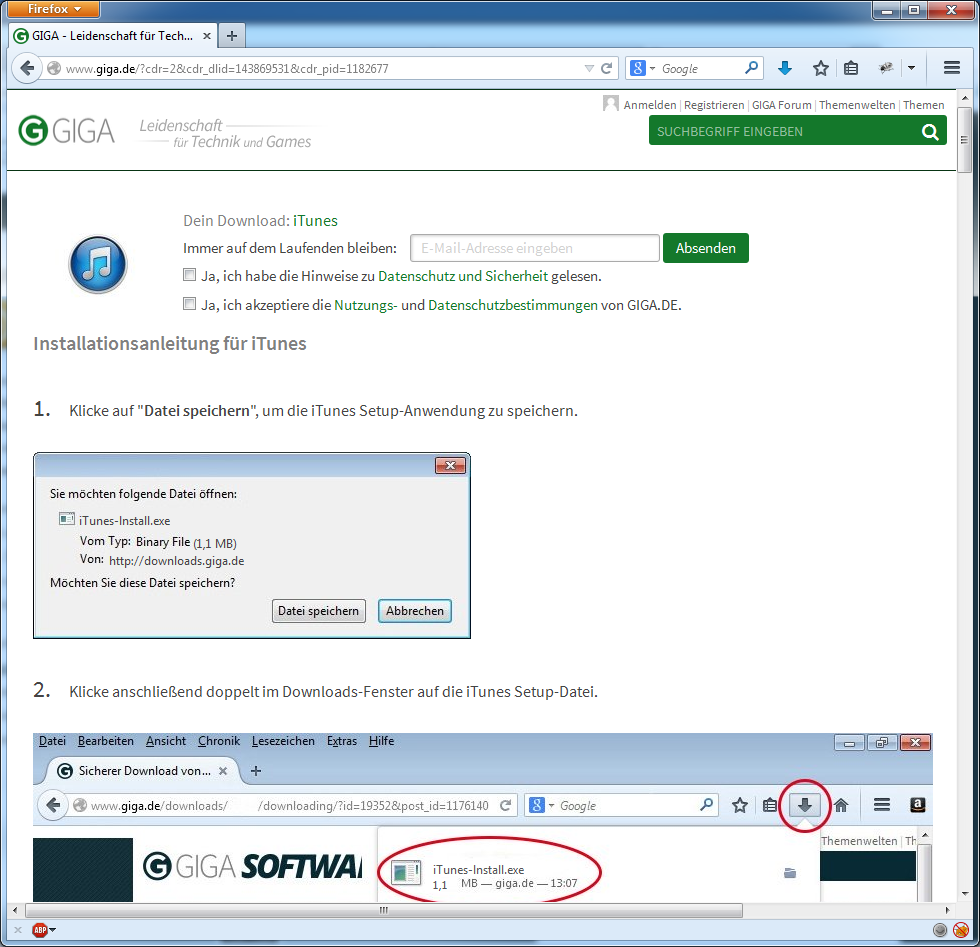Open the Nutzungs- link
The height and width of the screenshot is (947, 980).
[366, 305]
